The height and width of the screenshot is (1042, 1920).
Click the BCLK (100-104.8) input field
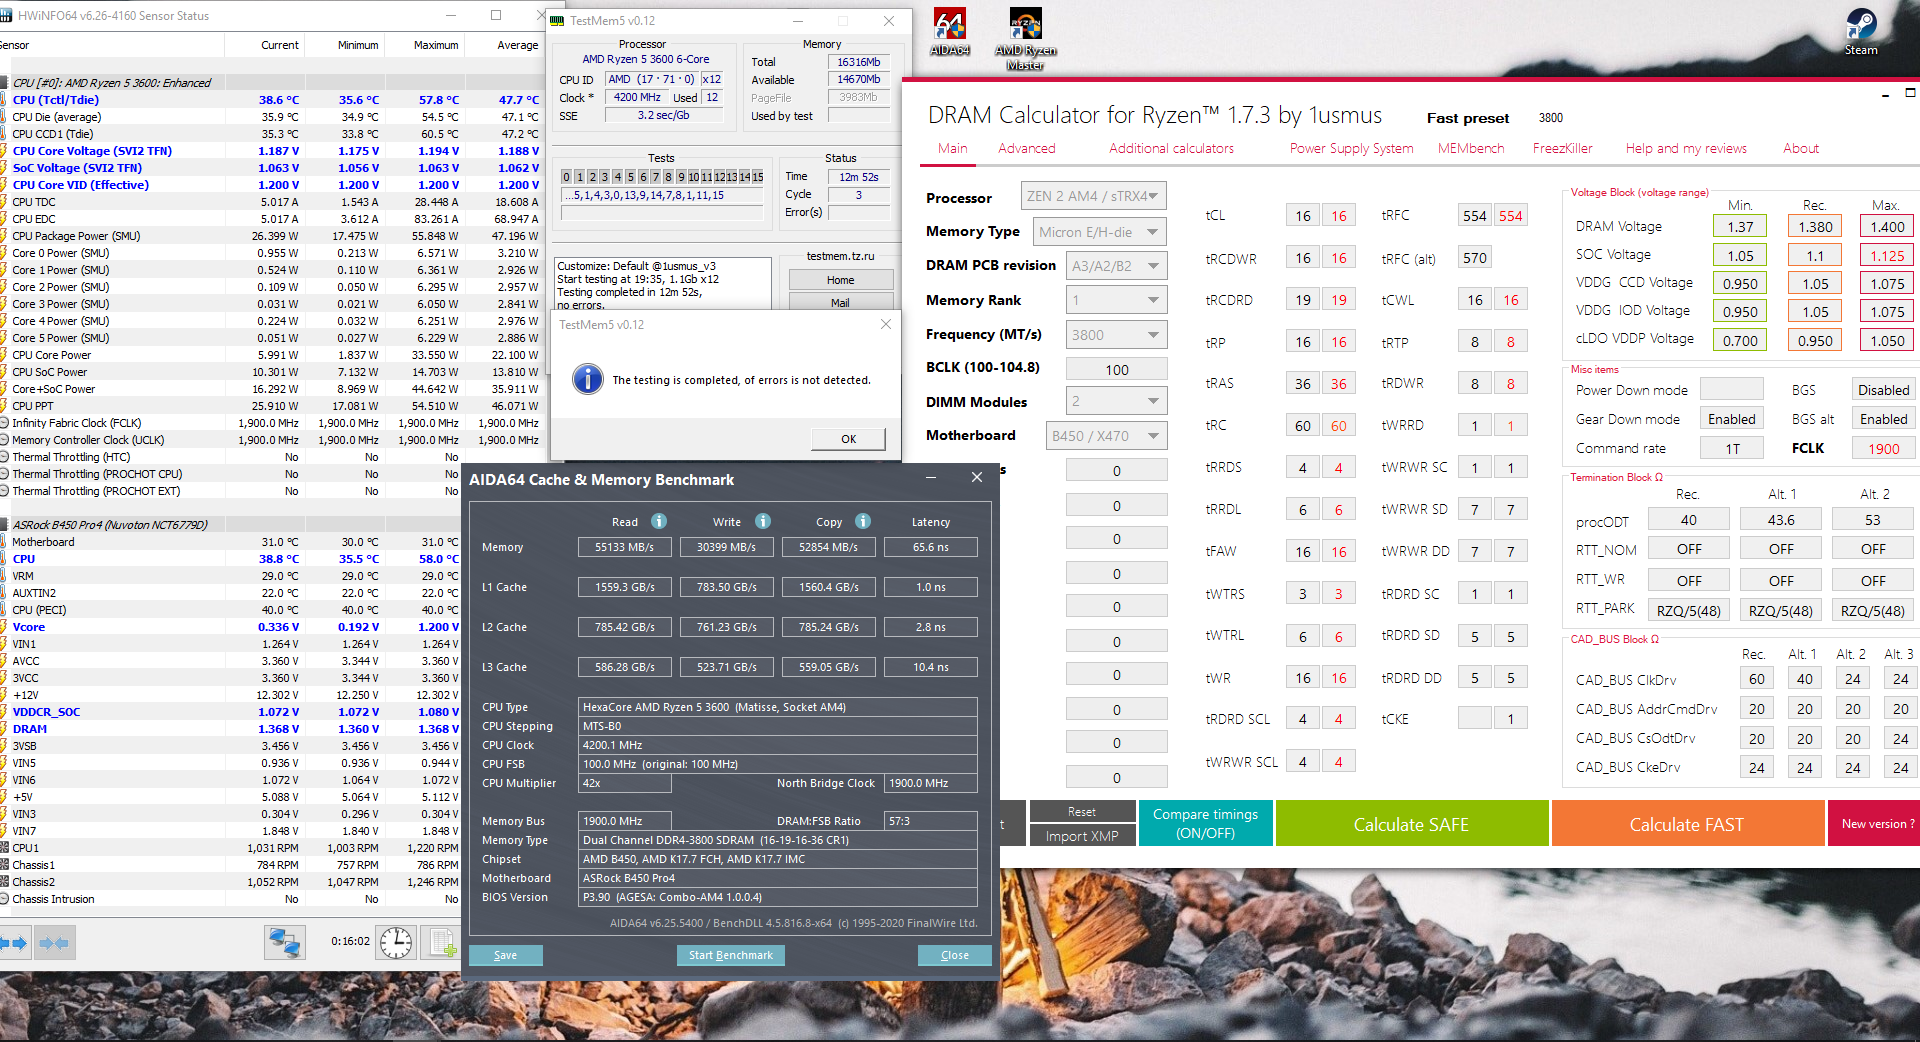click(1116, 369)
